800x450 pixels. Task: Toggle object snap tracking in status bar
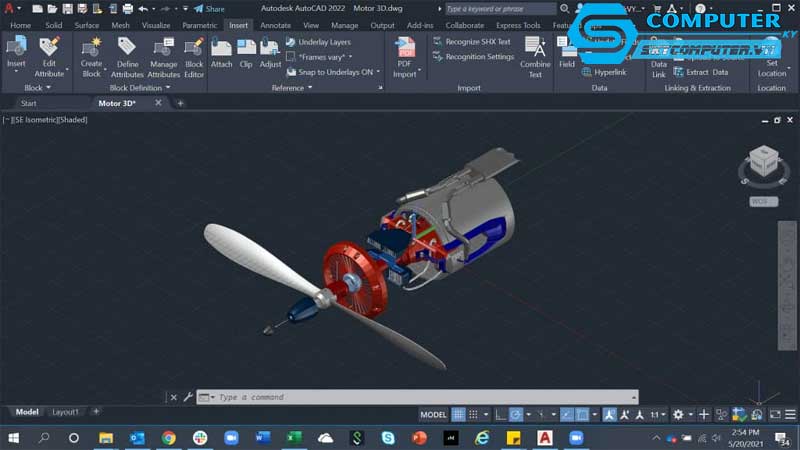(567, 415)
